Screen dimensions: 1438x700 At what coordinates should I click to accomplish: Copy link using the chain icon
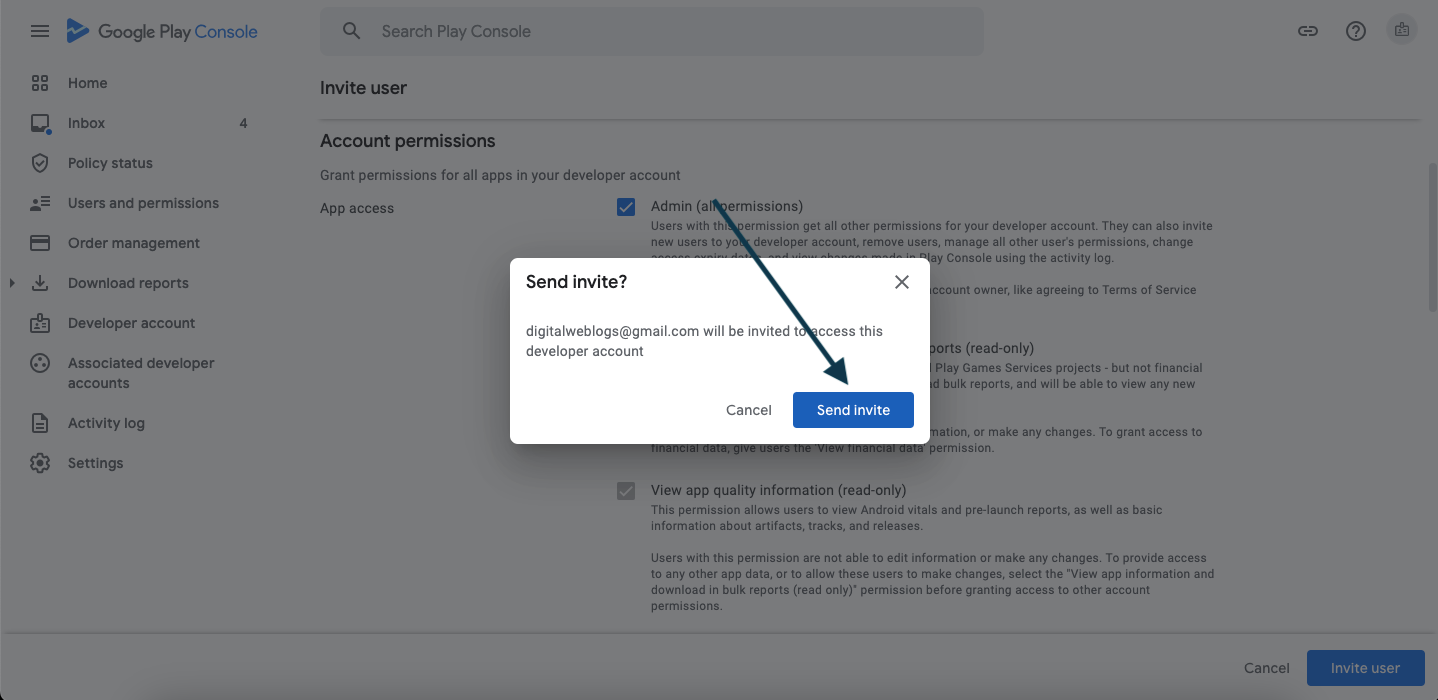[1308, 31]
